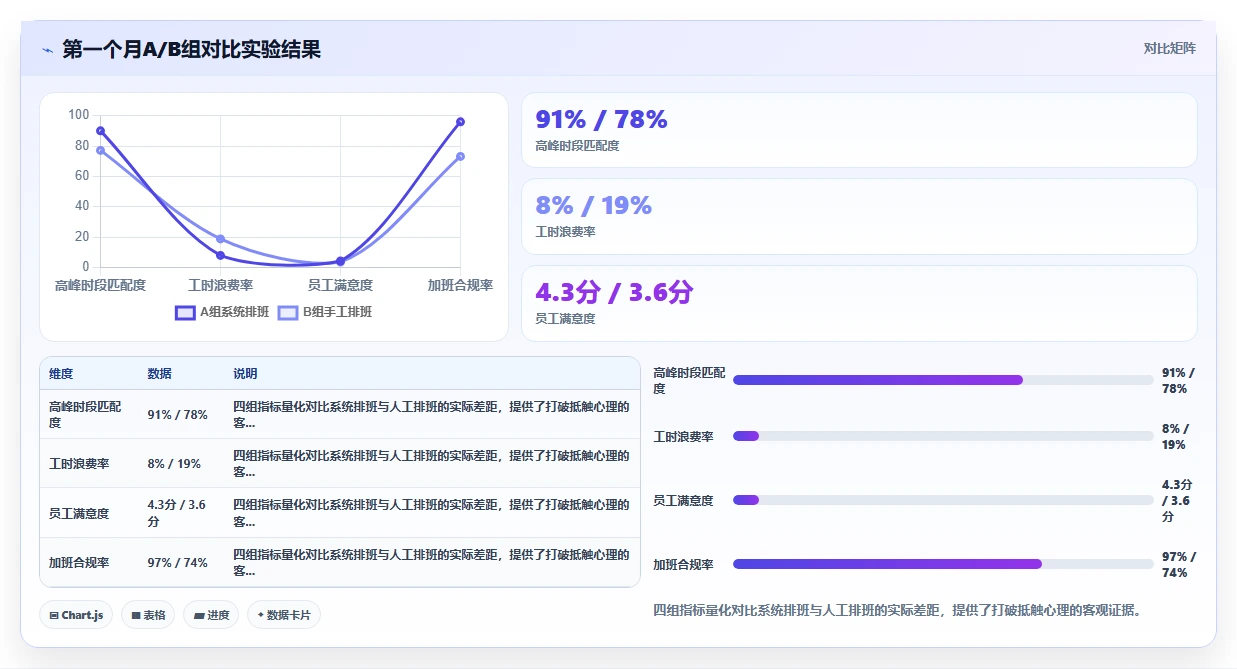The height and width of the screenshot is (669, 1237).
Task: Click the 加班合规率 progress bar
Action: coord(943,564)
